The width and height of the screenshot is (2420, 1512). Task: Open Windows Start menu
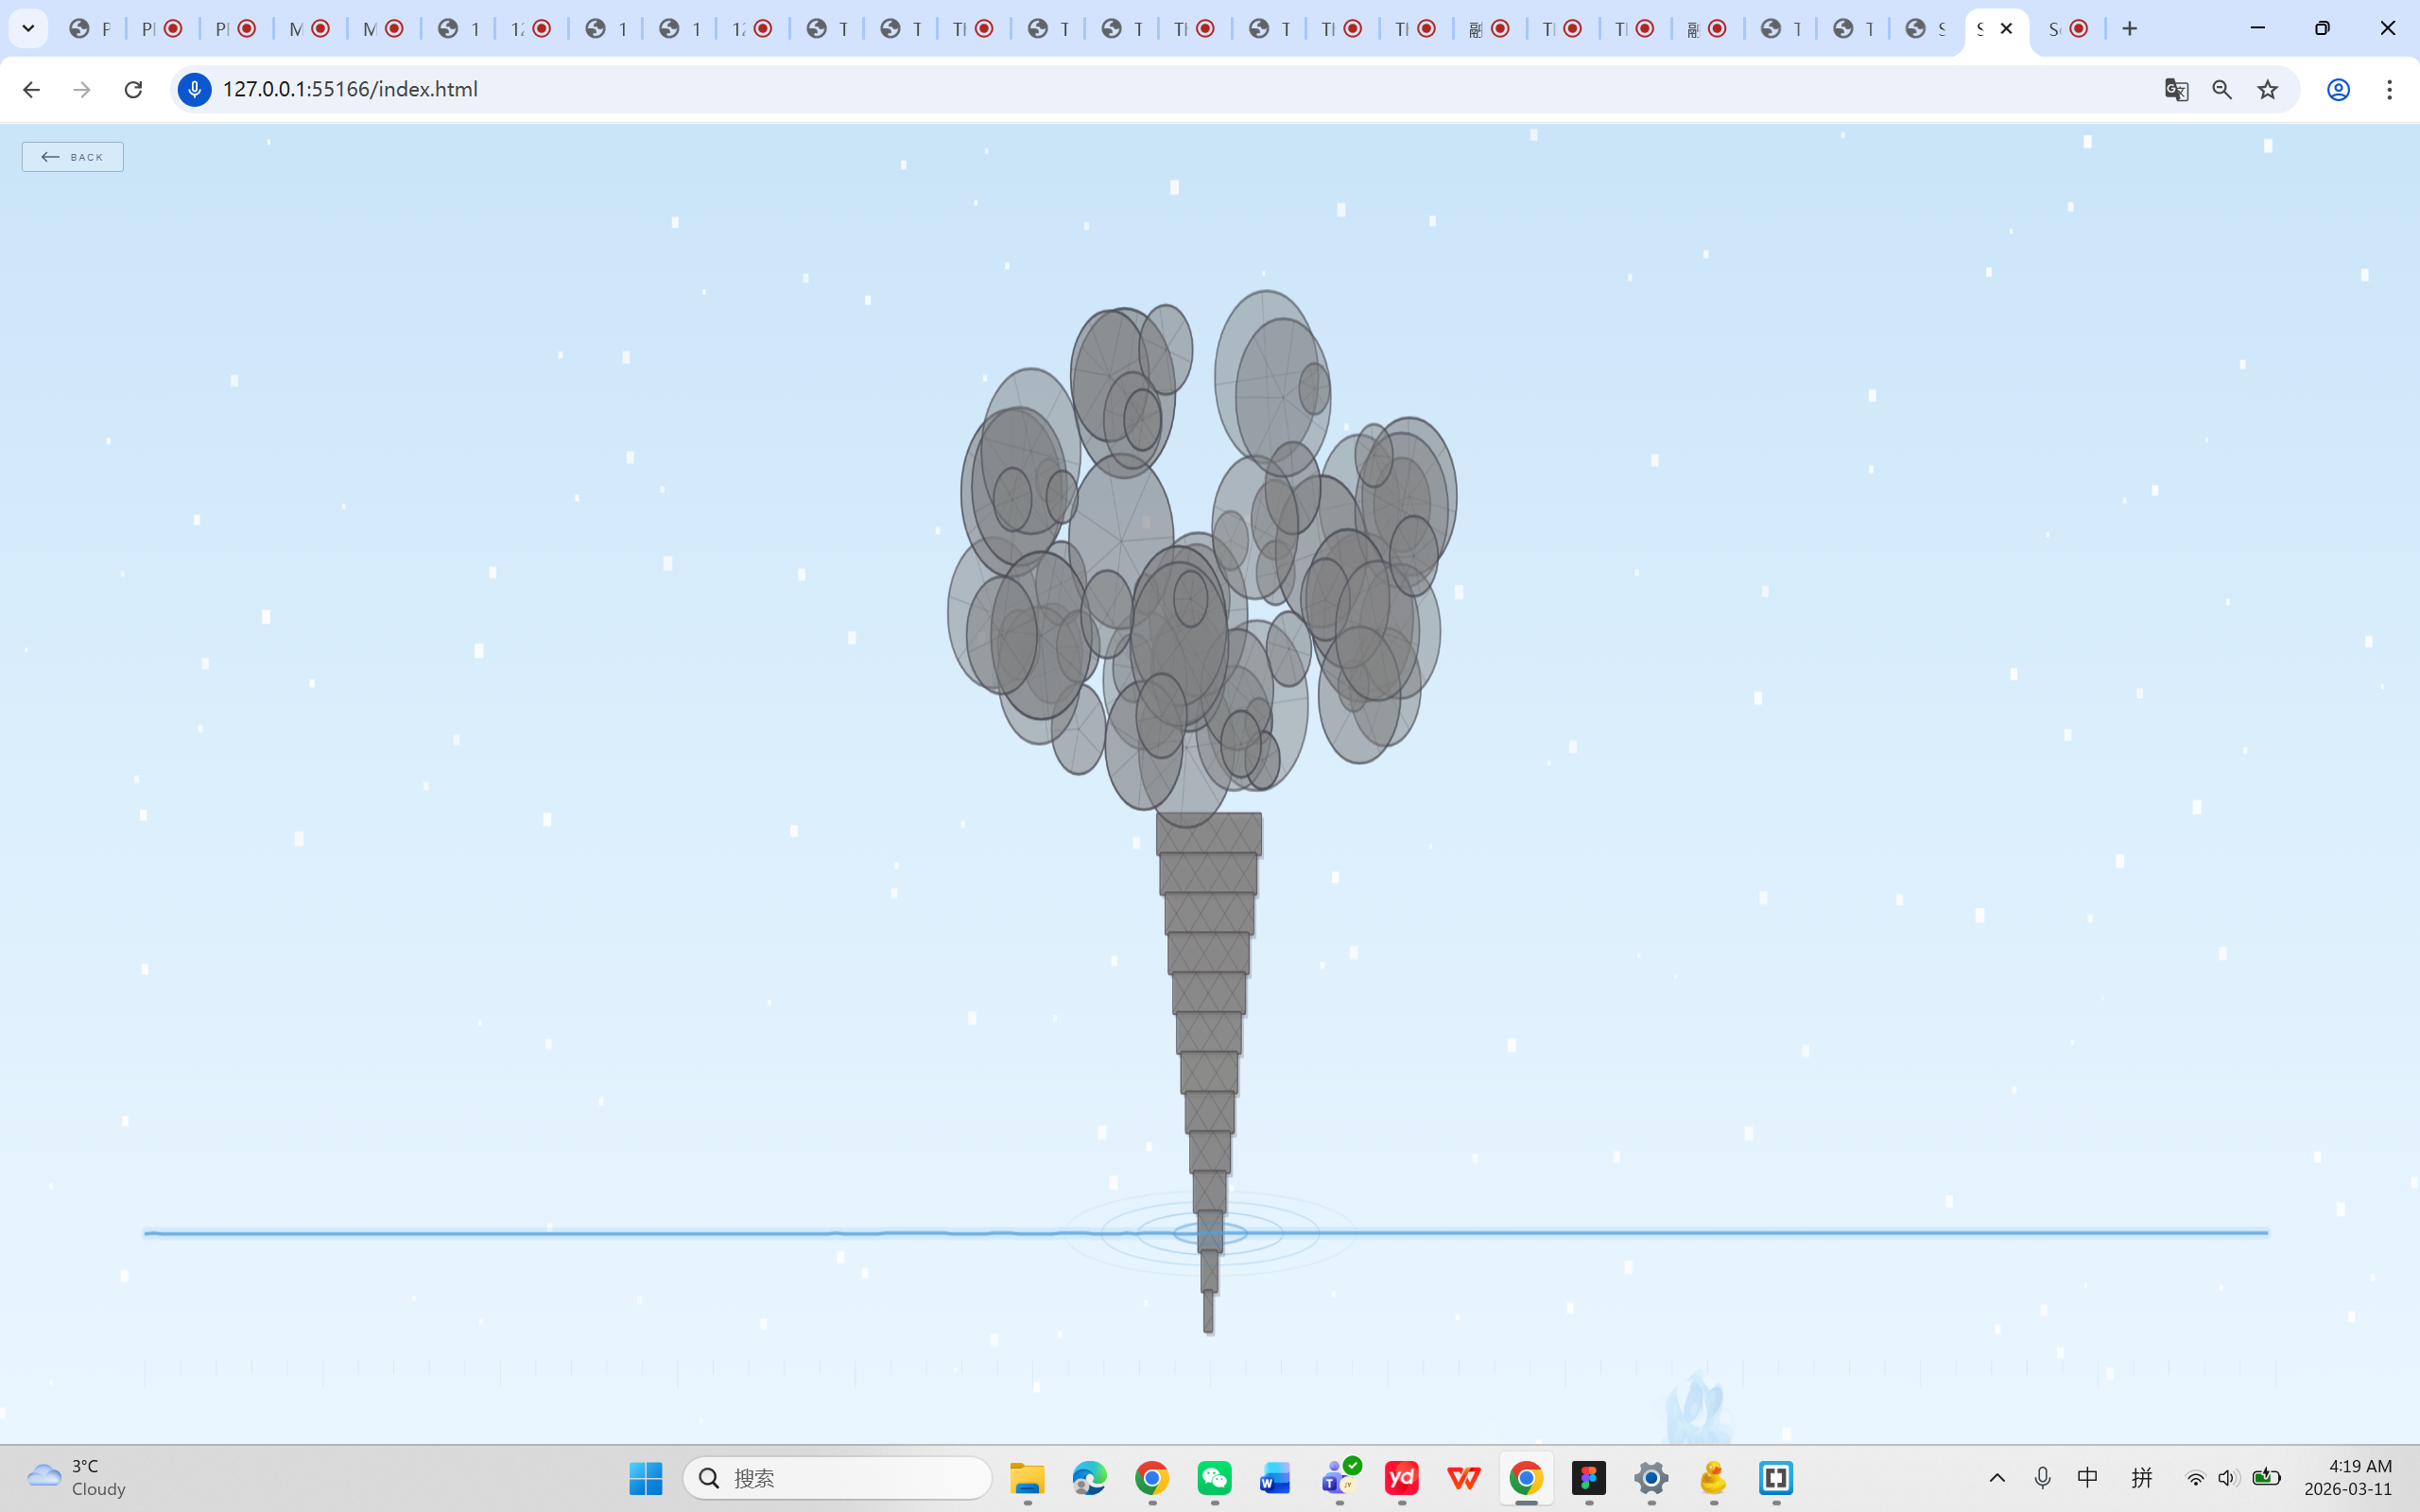click(x=646, y=1478)
